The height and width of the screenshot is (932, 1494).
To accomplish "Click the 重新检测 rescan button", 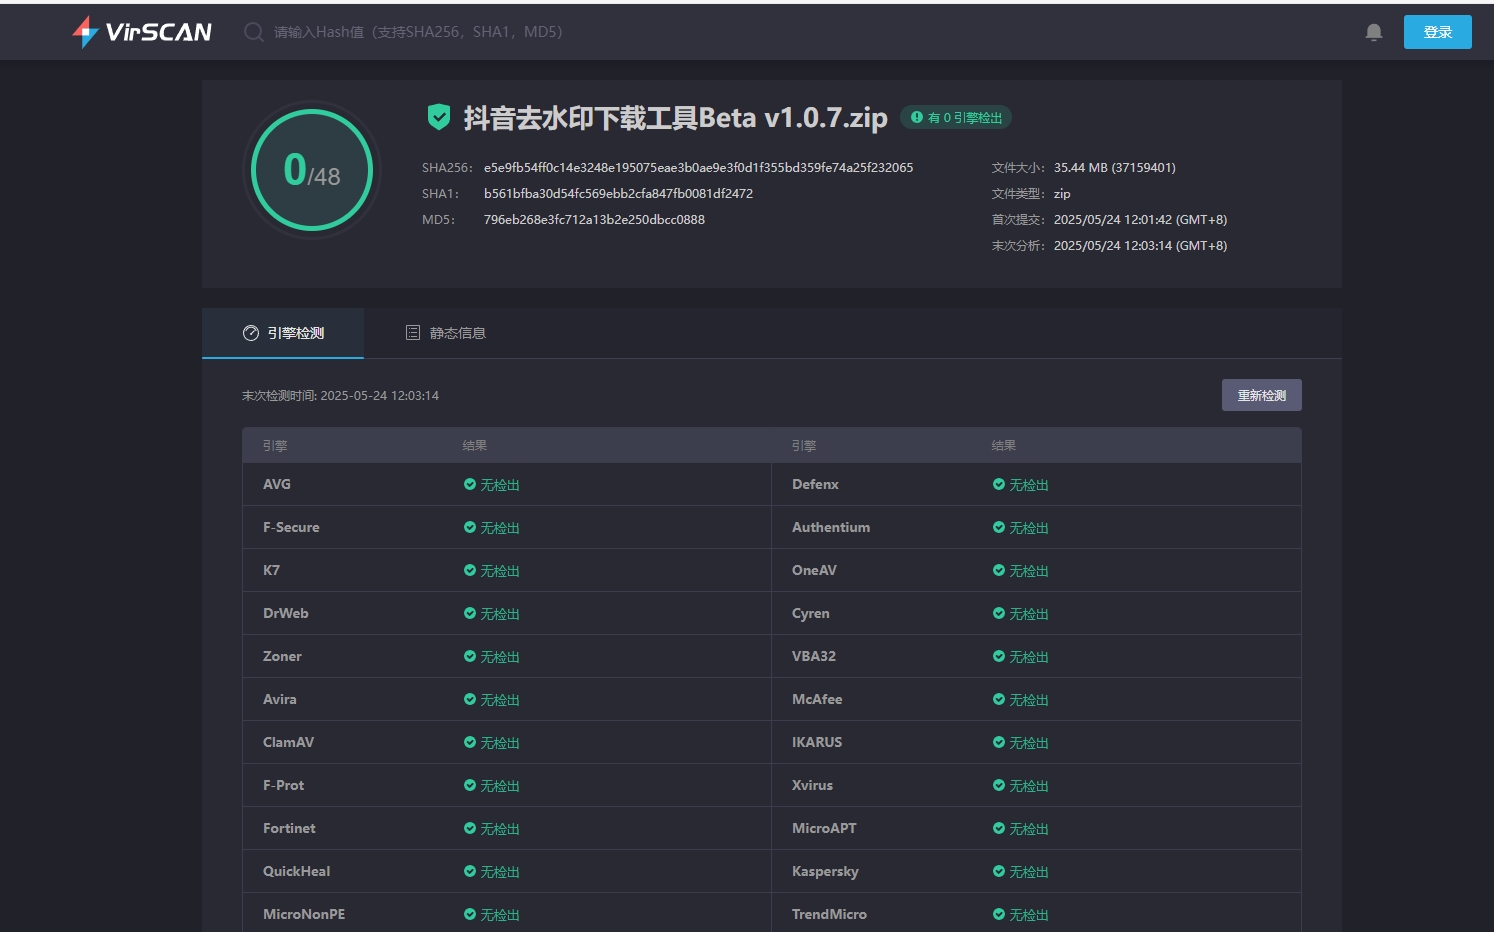I will click(1262, 395).
